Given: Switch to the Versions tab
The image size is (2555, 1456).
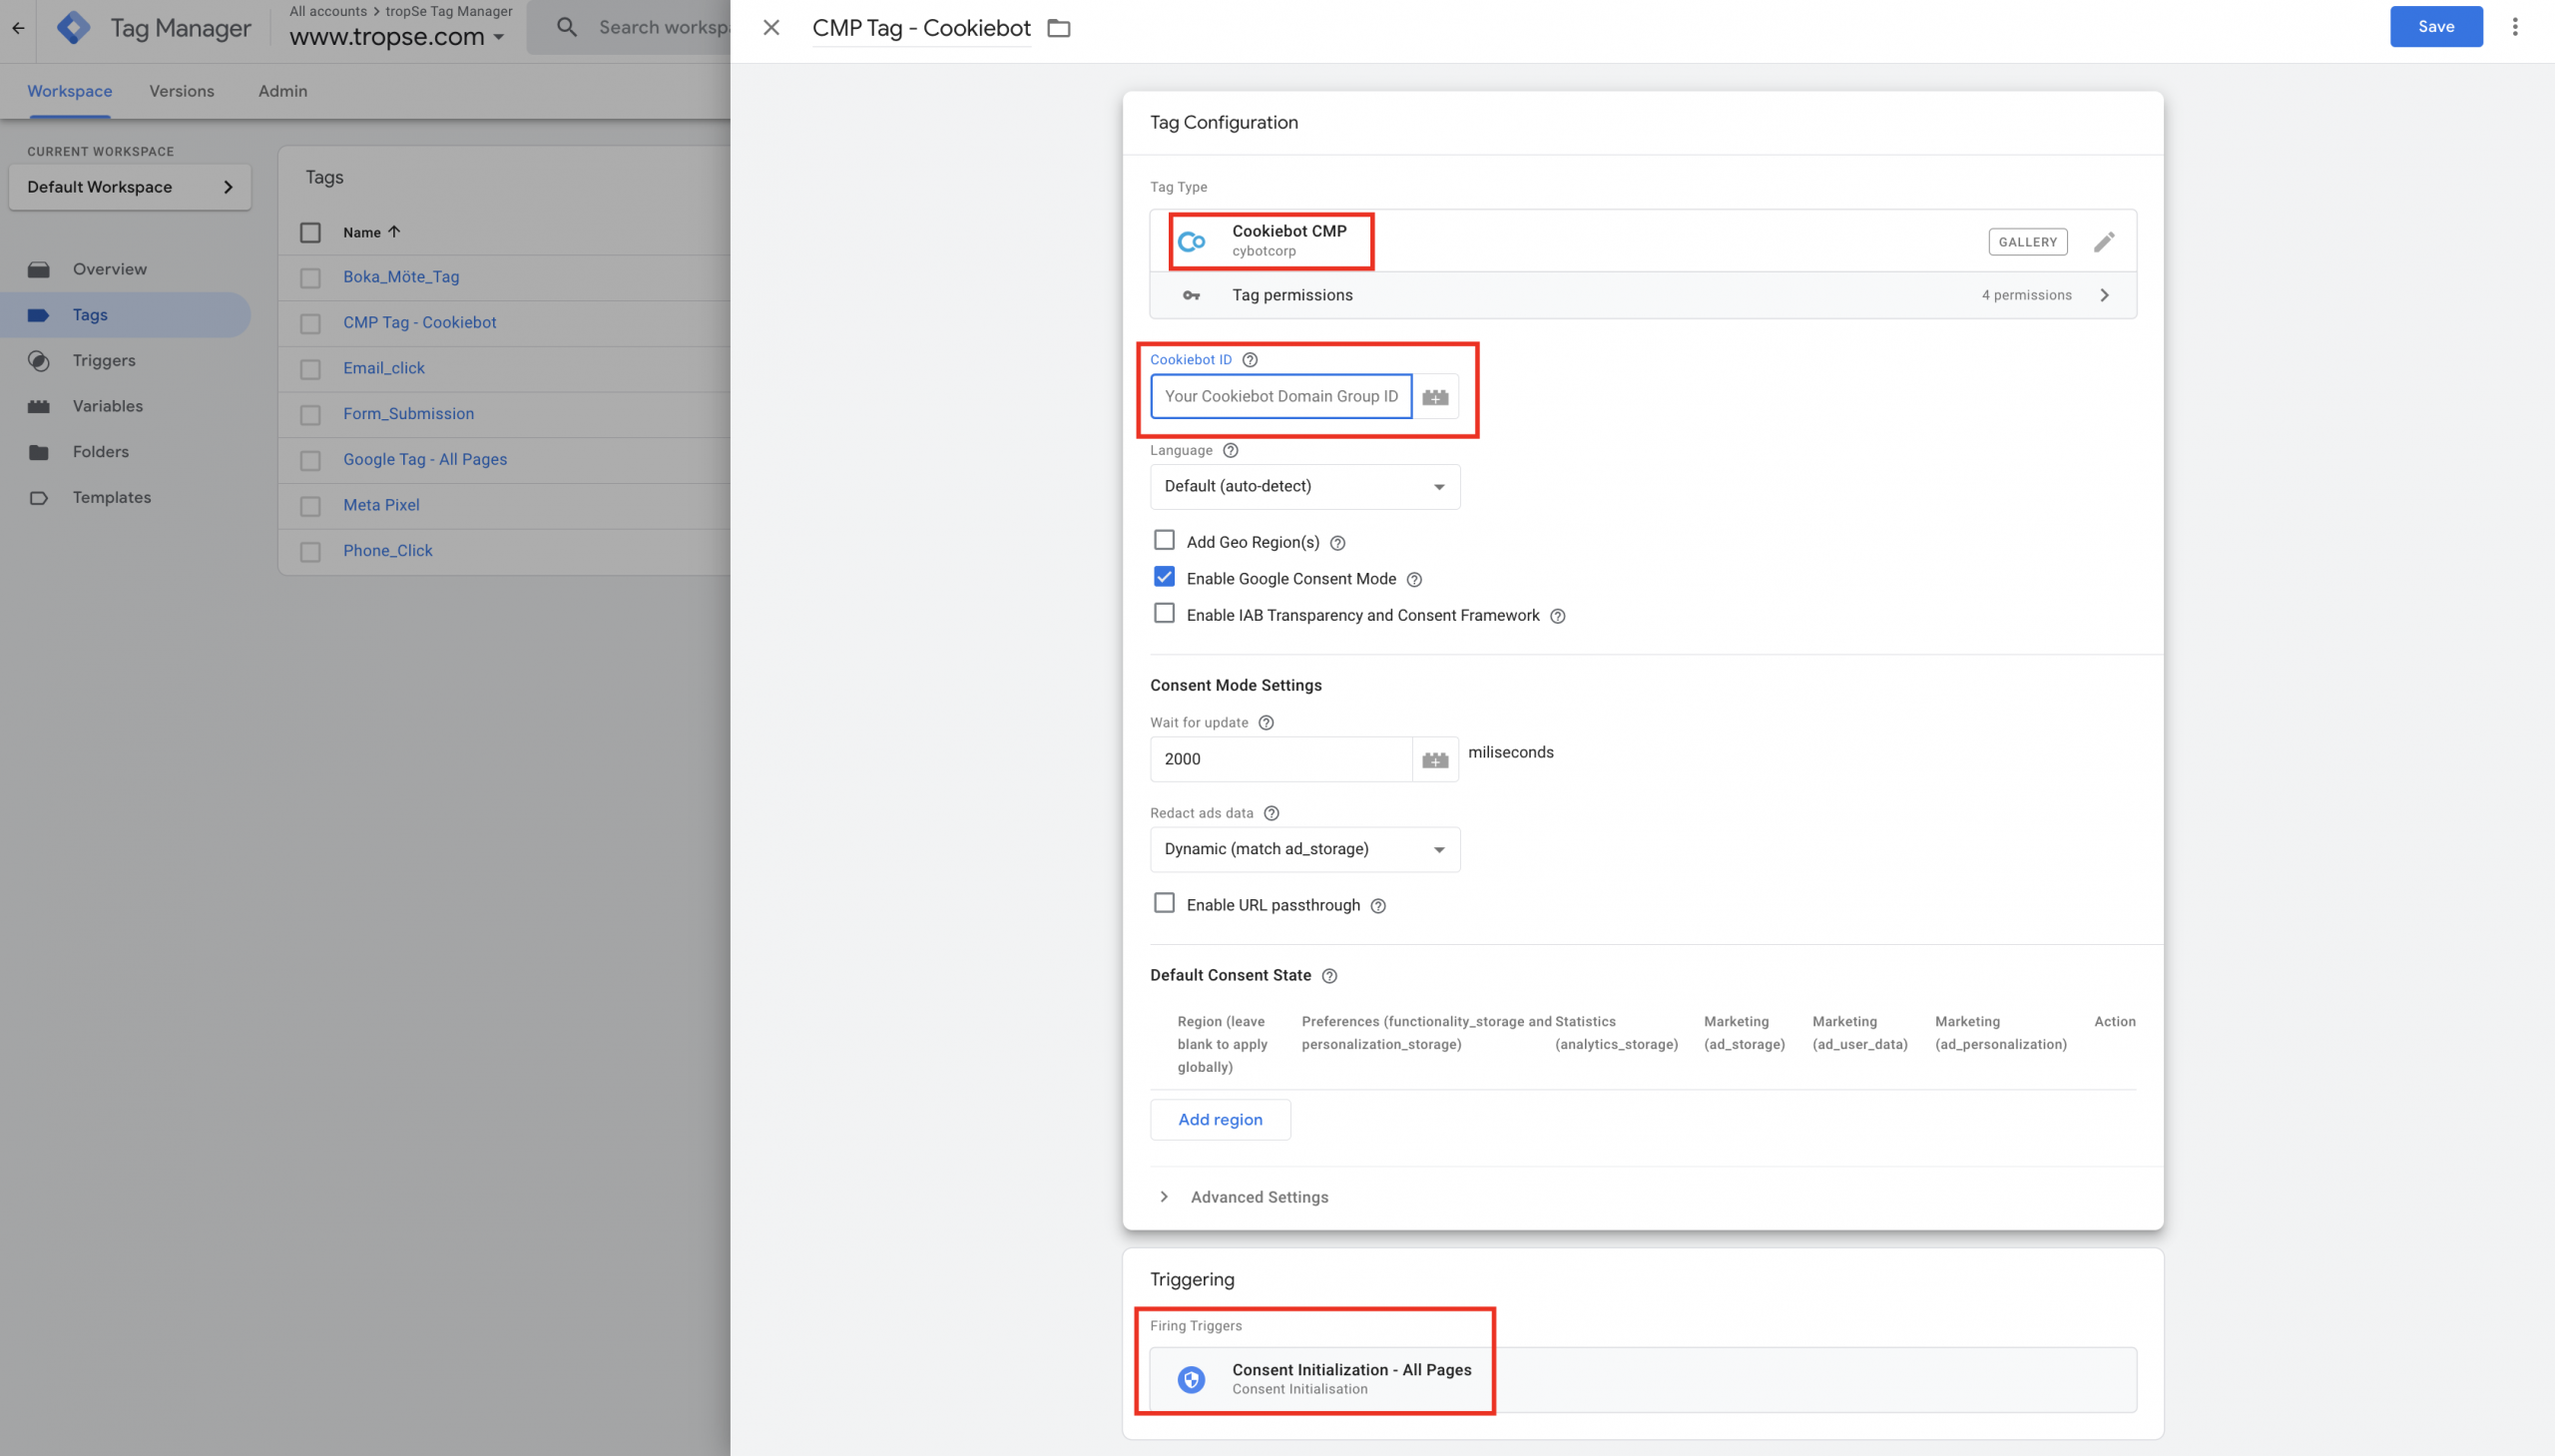Looking at the screenshot, I should (181, 91).
